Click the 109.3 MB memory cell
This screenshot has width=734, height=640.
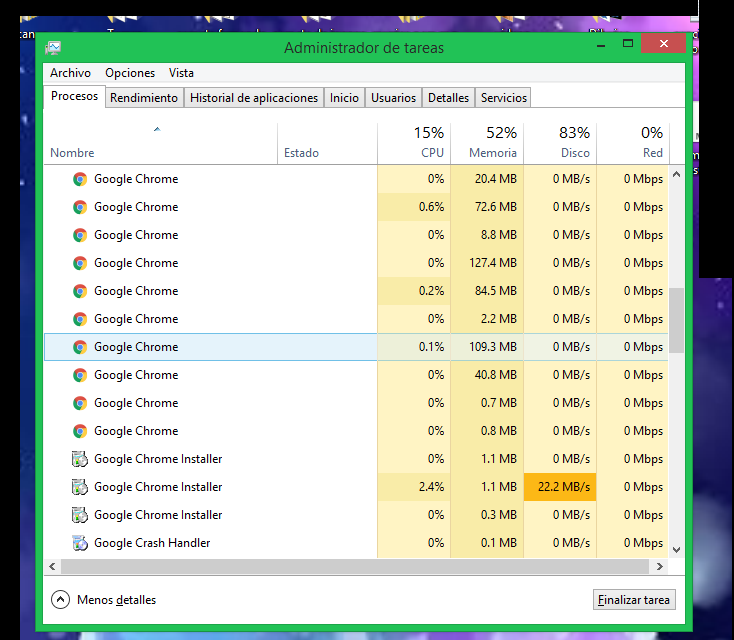[x=487, y=347]
